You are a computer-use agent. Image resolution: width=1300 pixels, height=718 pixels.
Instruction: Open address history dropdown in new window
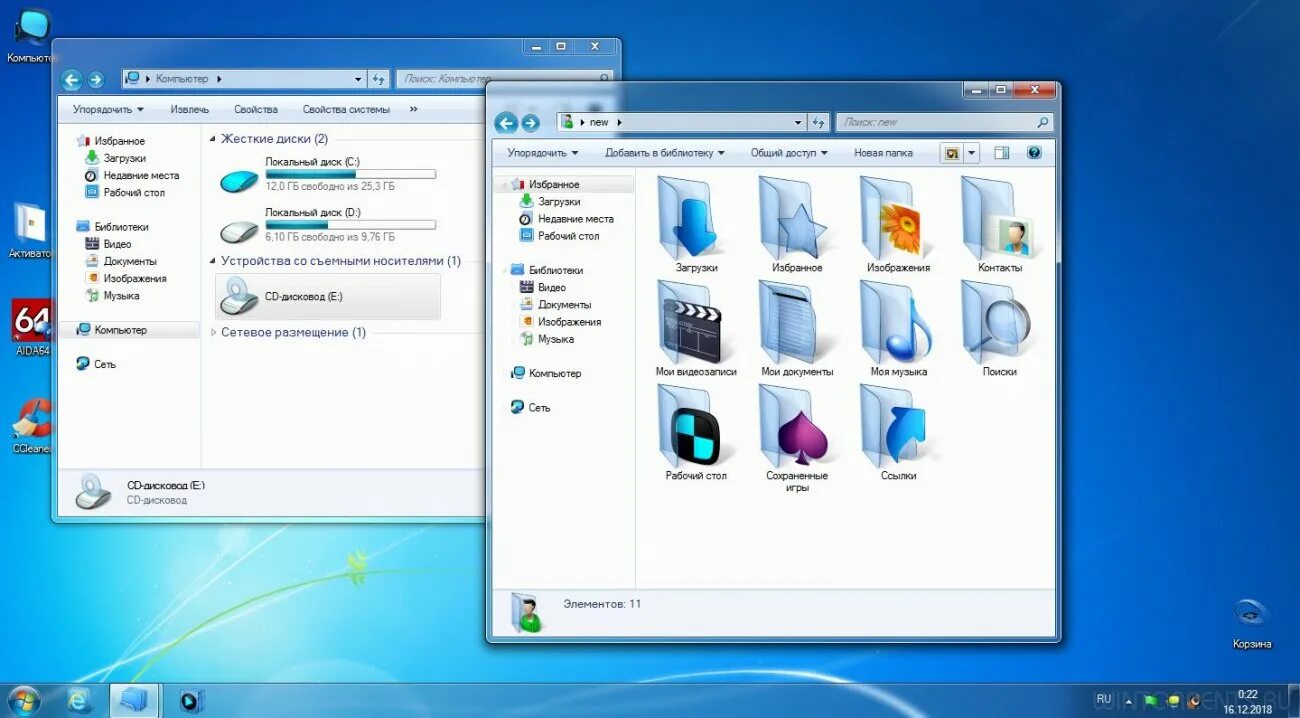point(798,122)
